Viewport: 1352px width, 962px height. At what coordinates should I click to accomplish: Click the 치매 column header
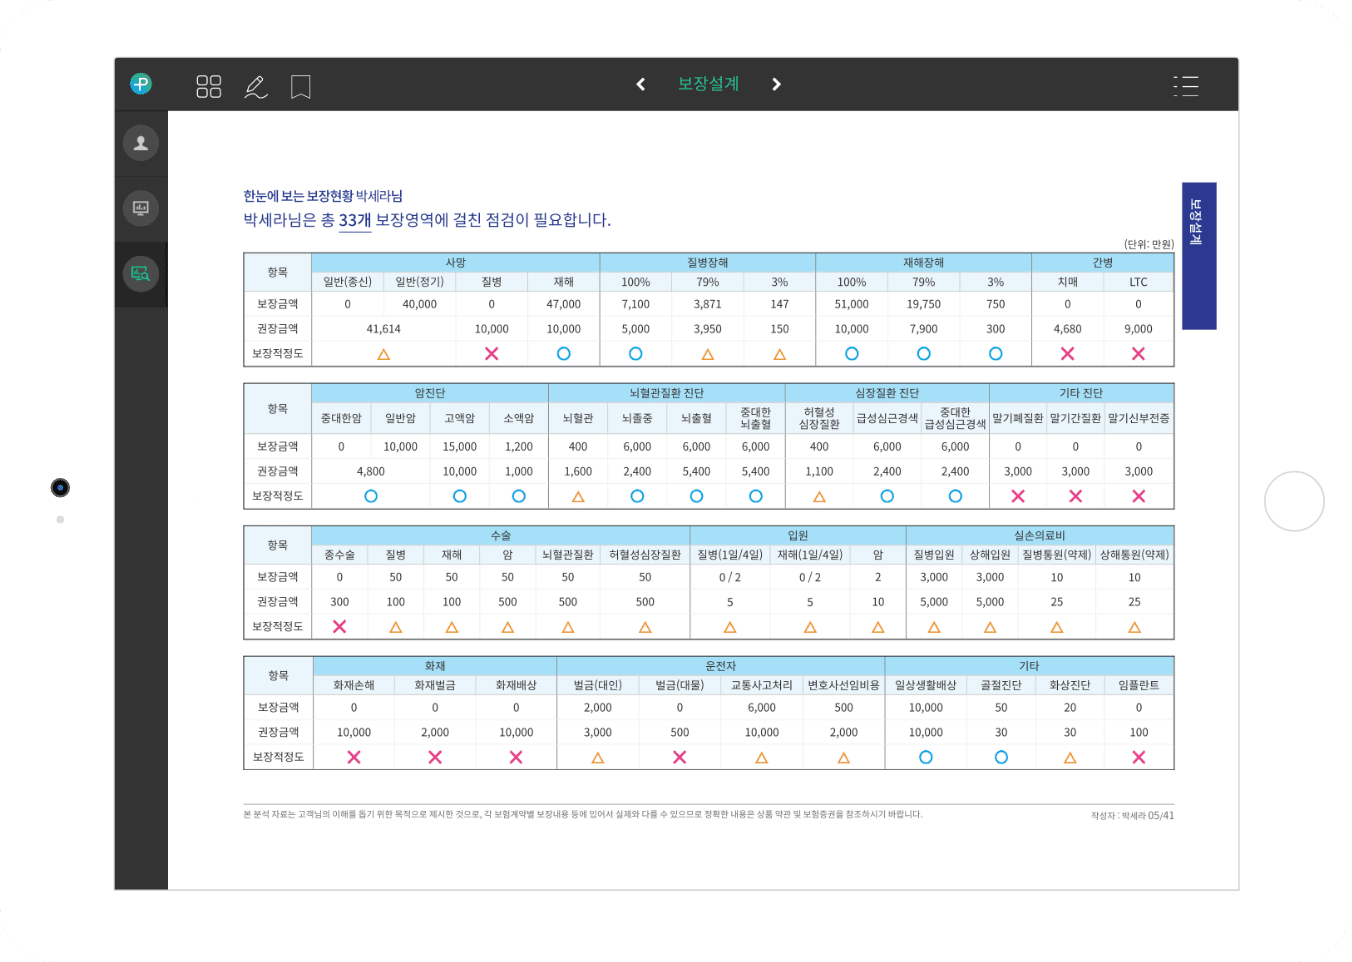1067,282
